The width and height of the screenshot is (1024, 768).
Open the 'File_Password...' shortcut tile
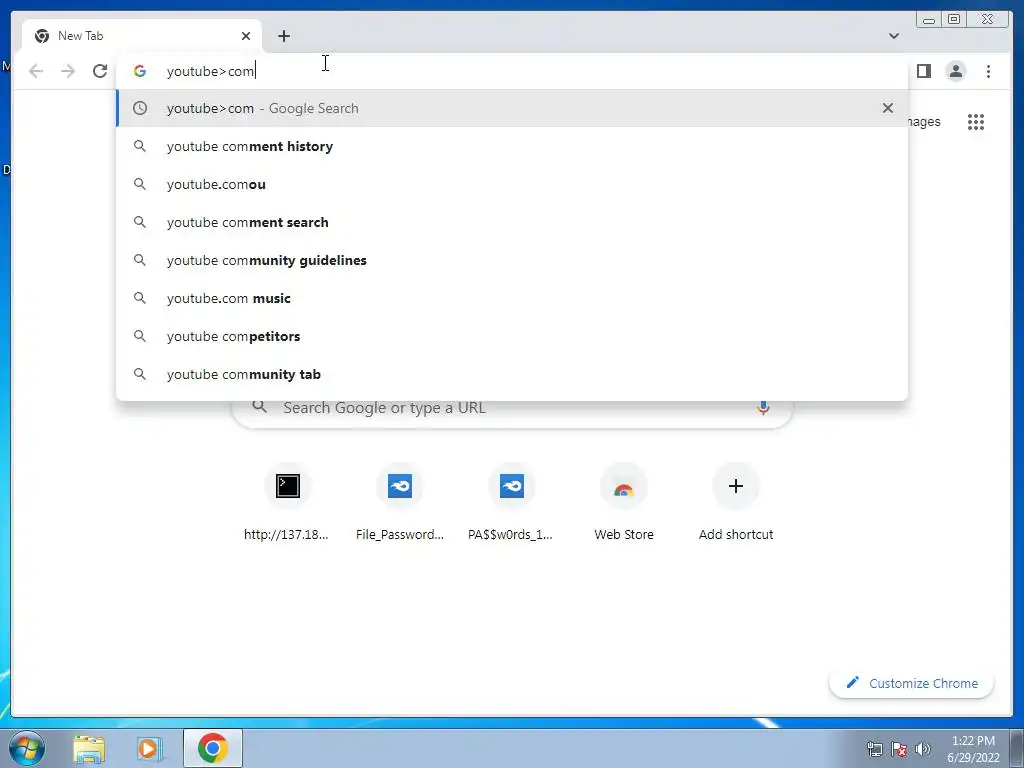[400, 503]
